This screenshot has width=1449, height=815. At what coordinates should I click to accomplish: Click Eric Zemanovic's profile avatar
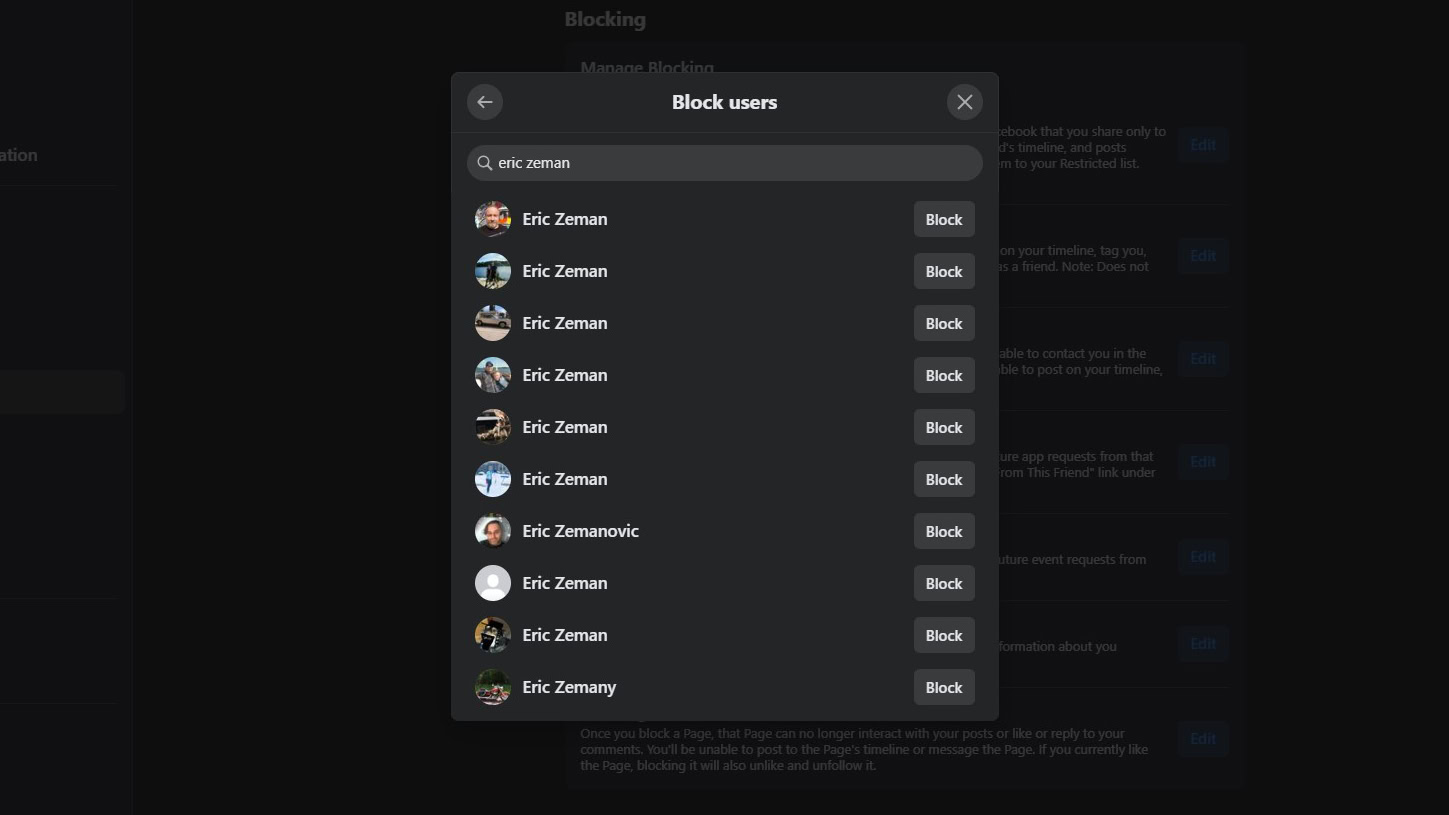[x=493, y=532]
